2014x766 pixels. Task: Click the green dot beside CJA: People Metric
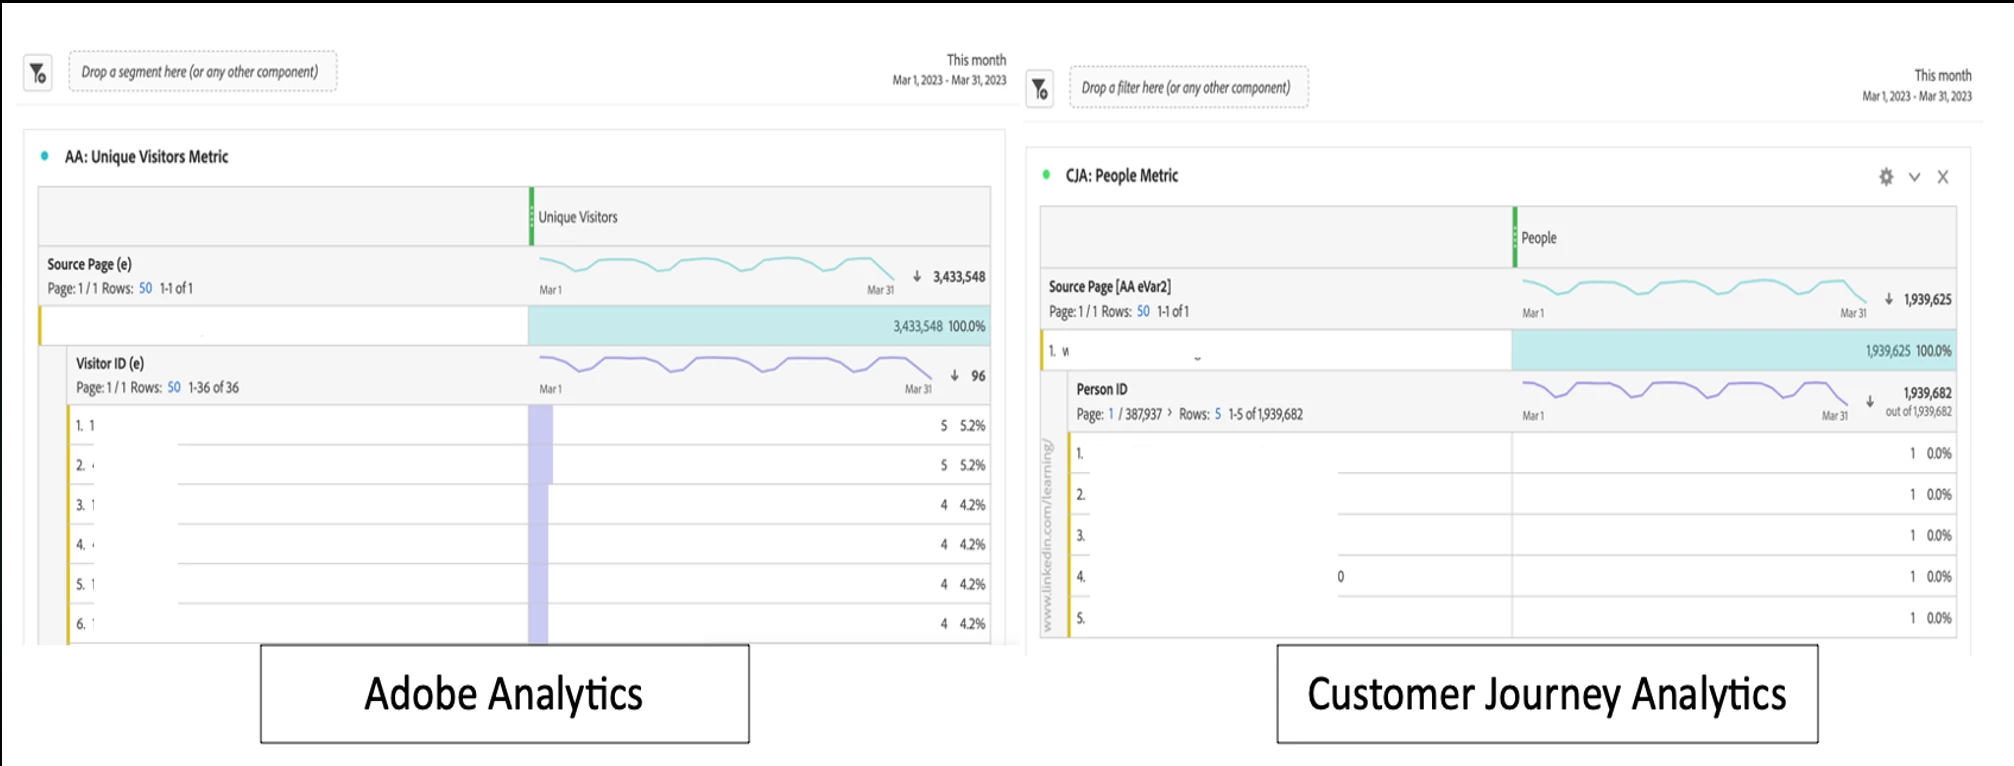click(1046, 175)
